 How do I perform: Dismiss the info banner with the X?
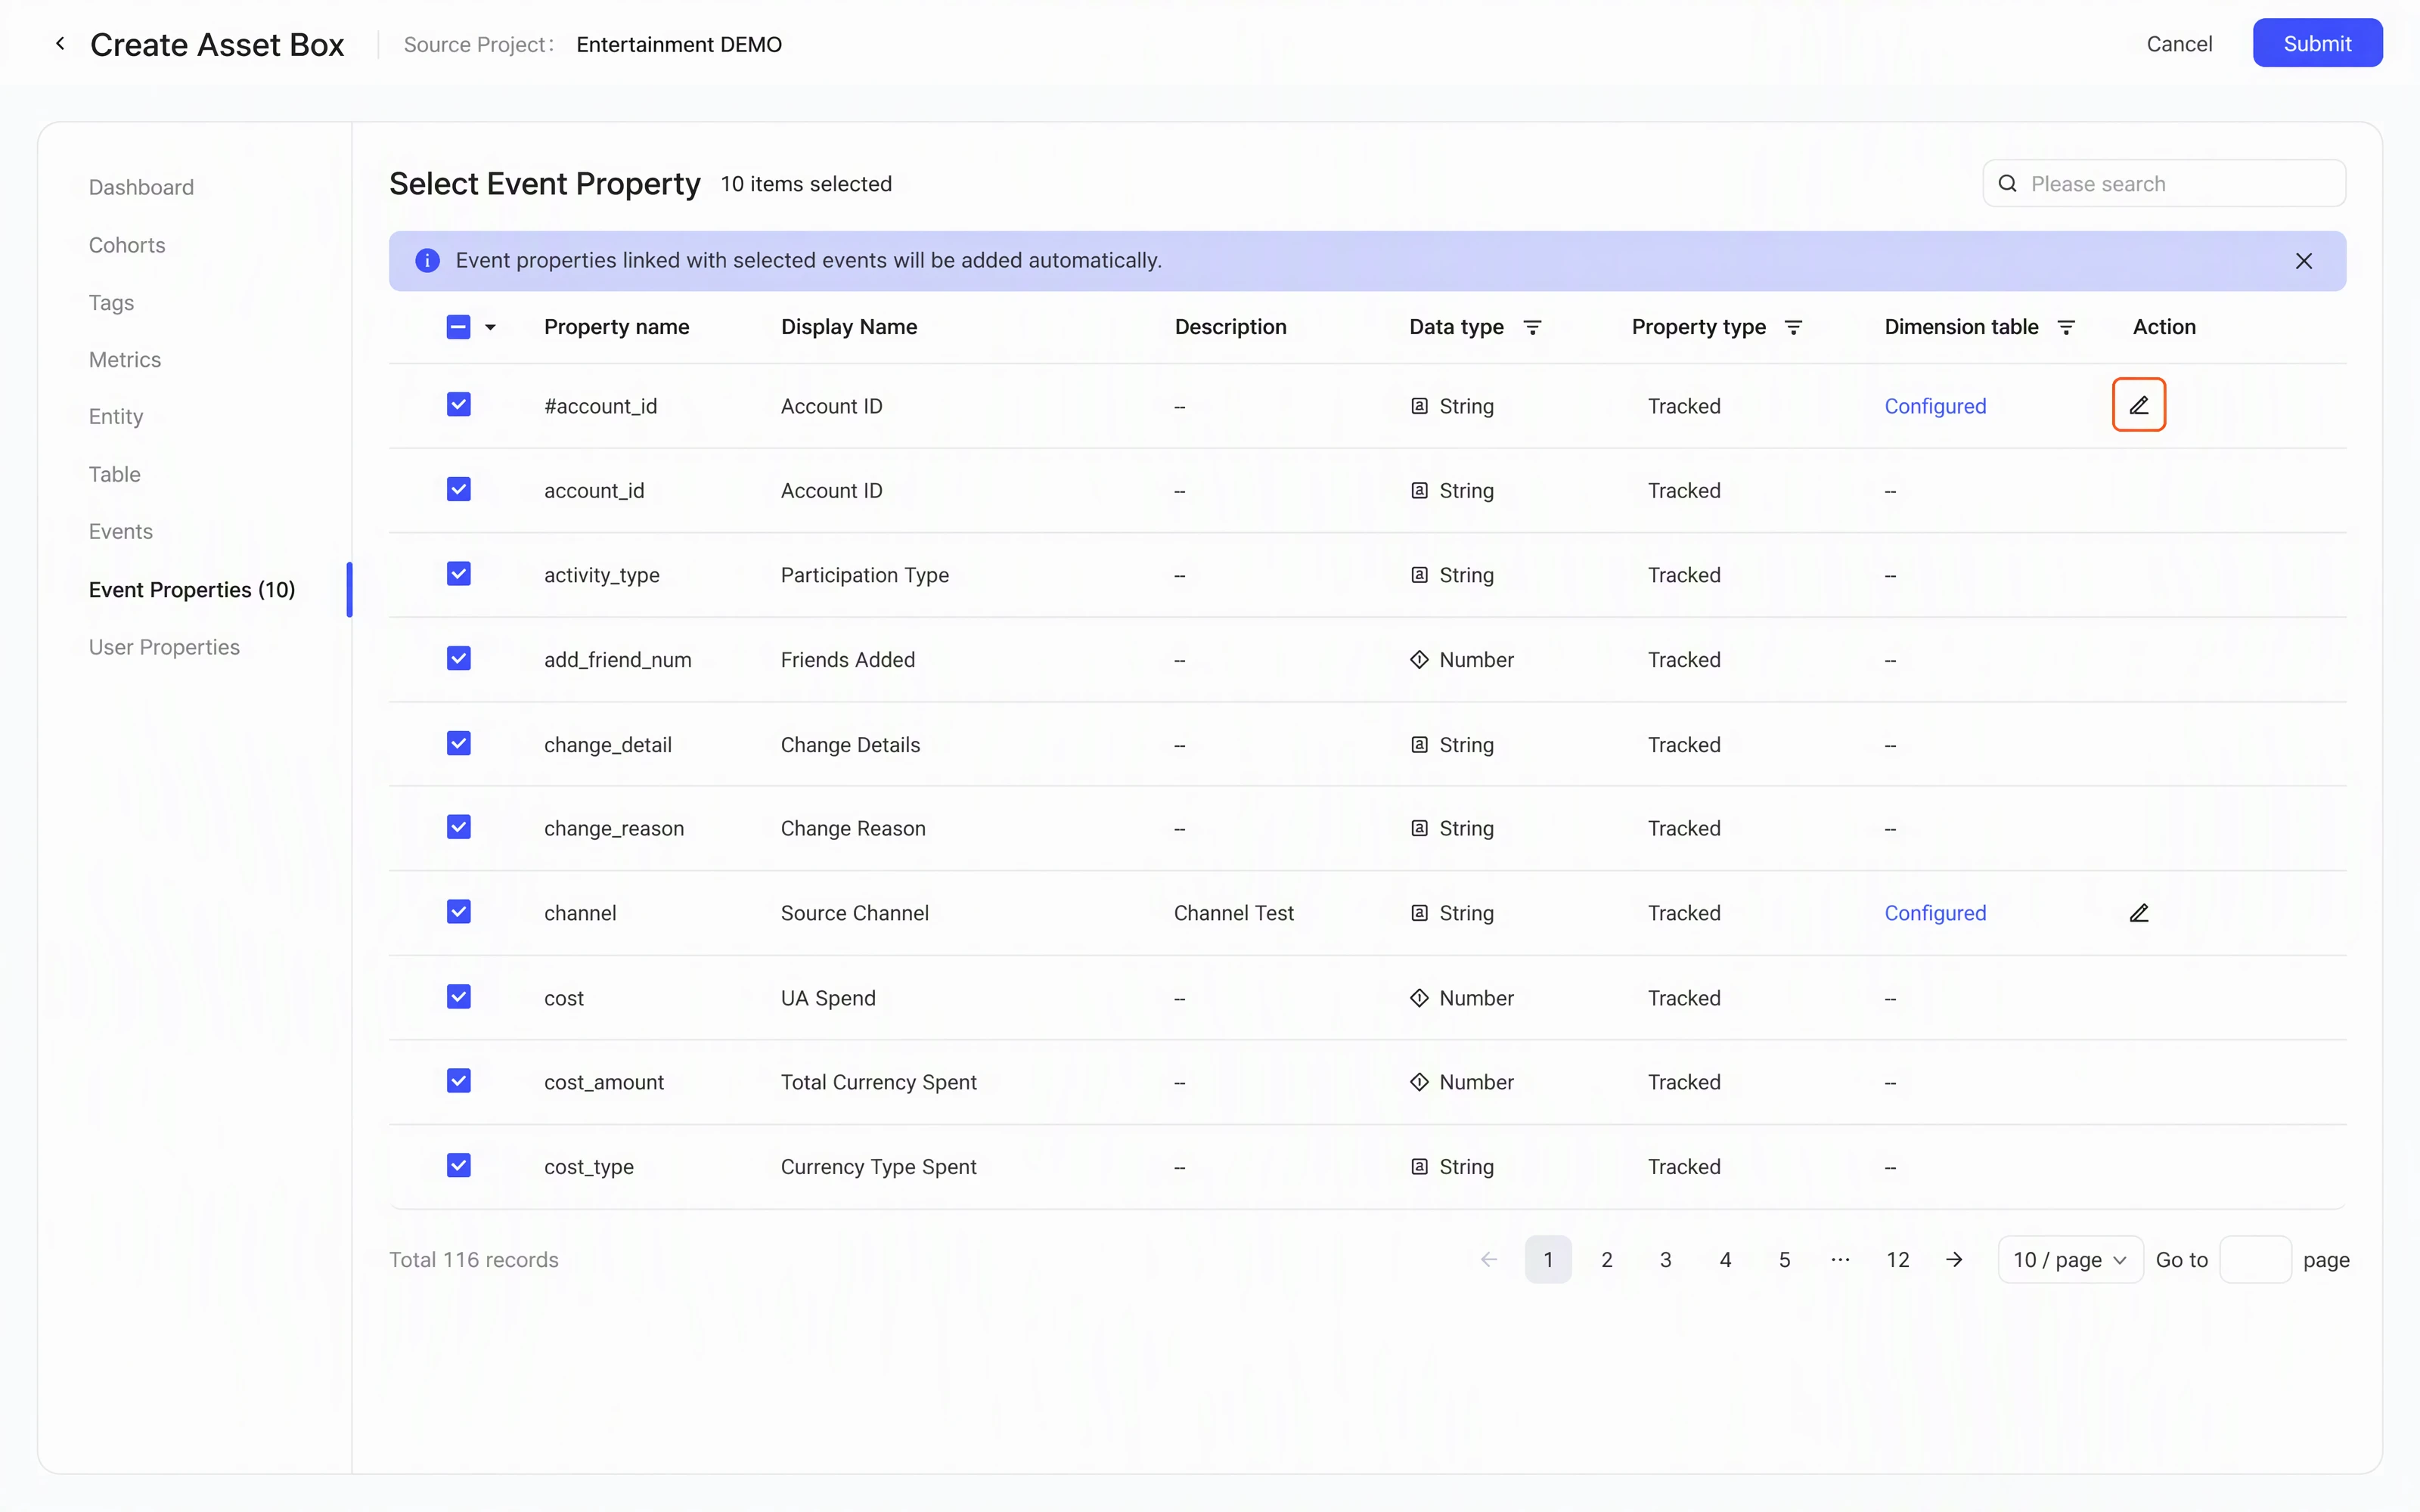(2304, 261)
